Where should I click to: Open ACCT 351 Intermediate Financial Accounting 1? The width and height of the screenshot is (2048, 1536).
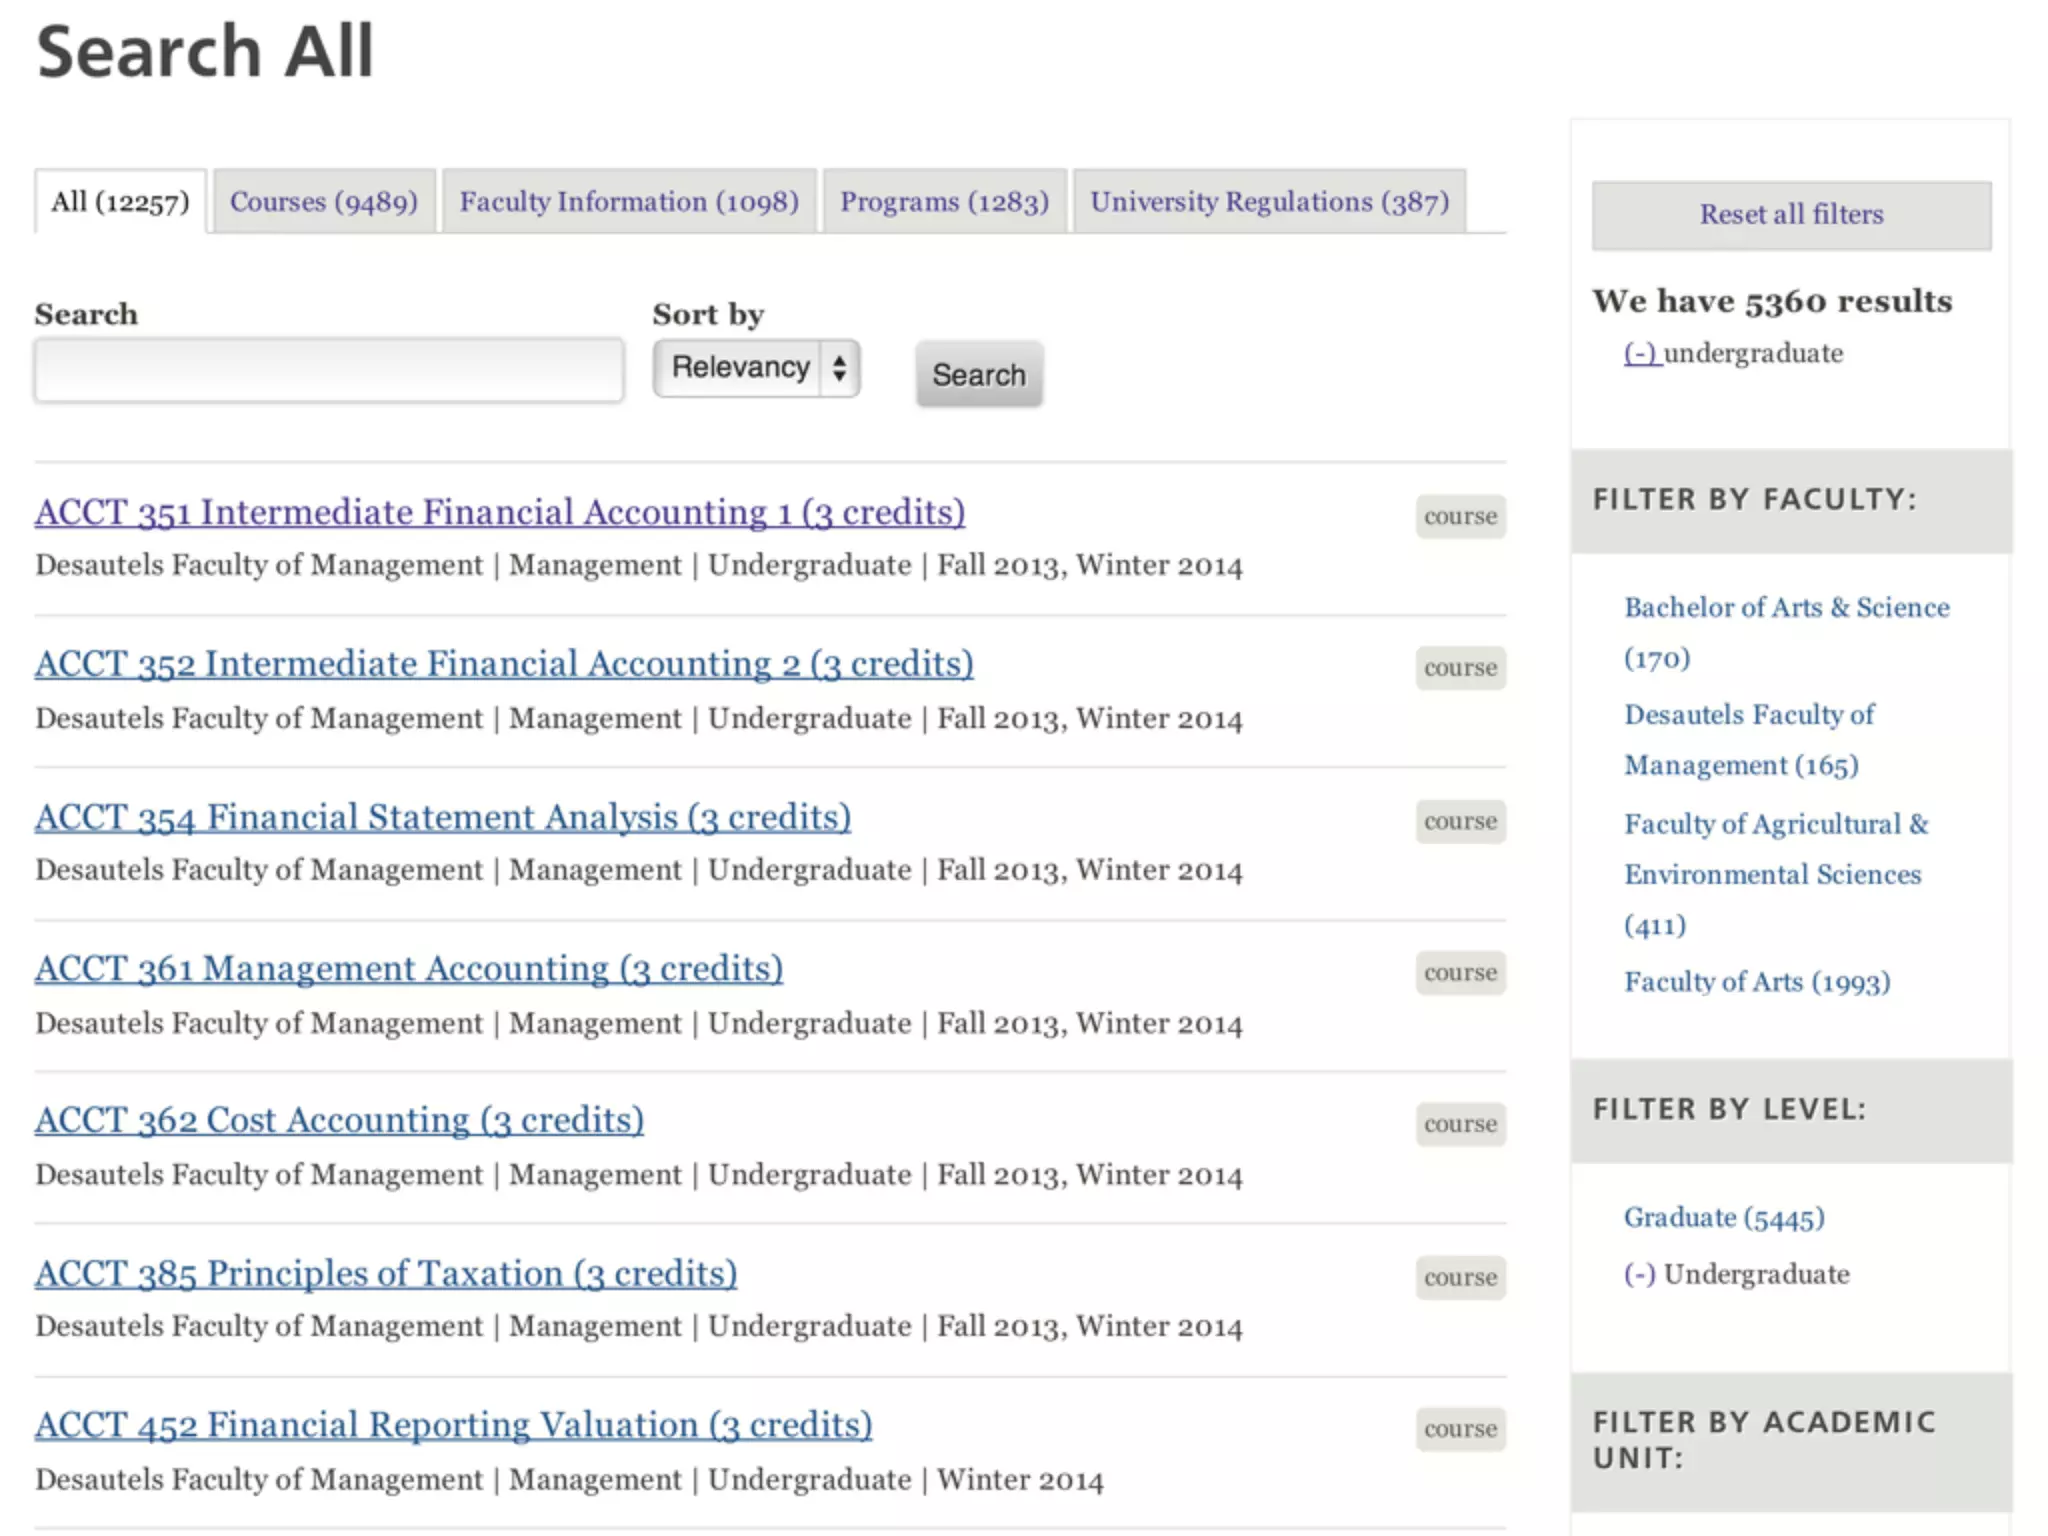500,512
